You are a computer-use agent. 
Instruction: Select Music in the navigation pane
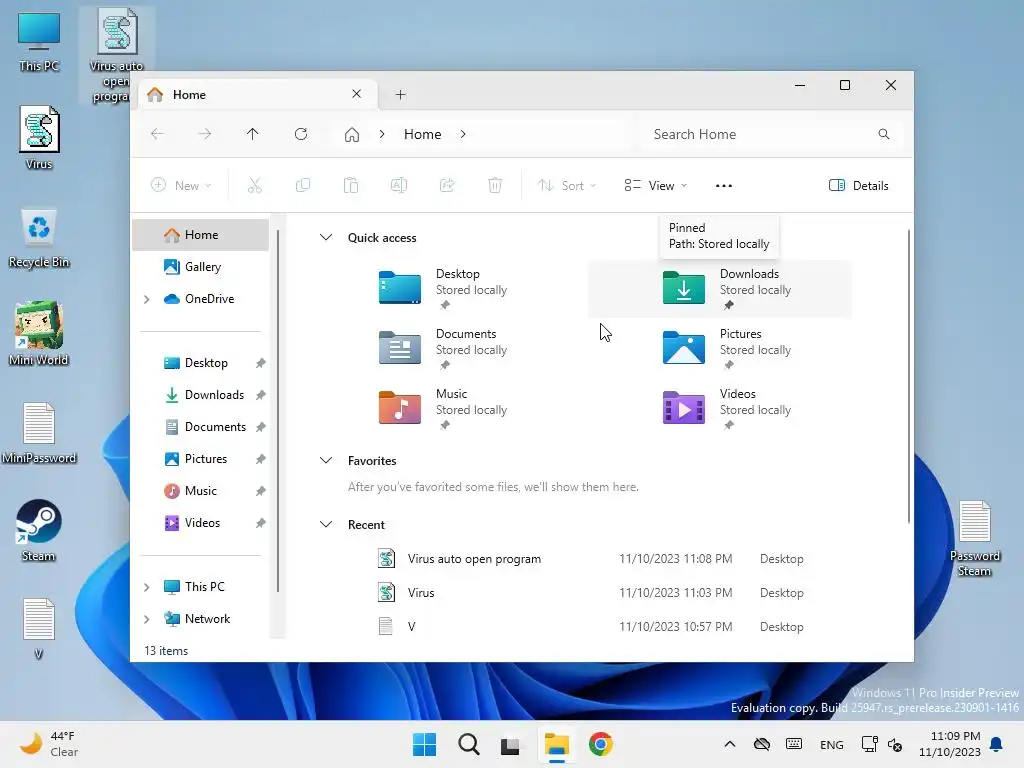click(x=200, y=491)
